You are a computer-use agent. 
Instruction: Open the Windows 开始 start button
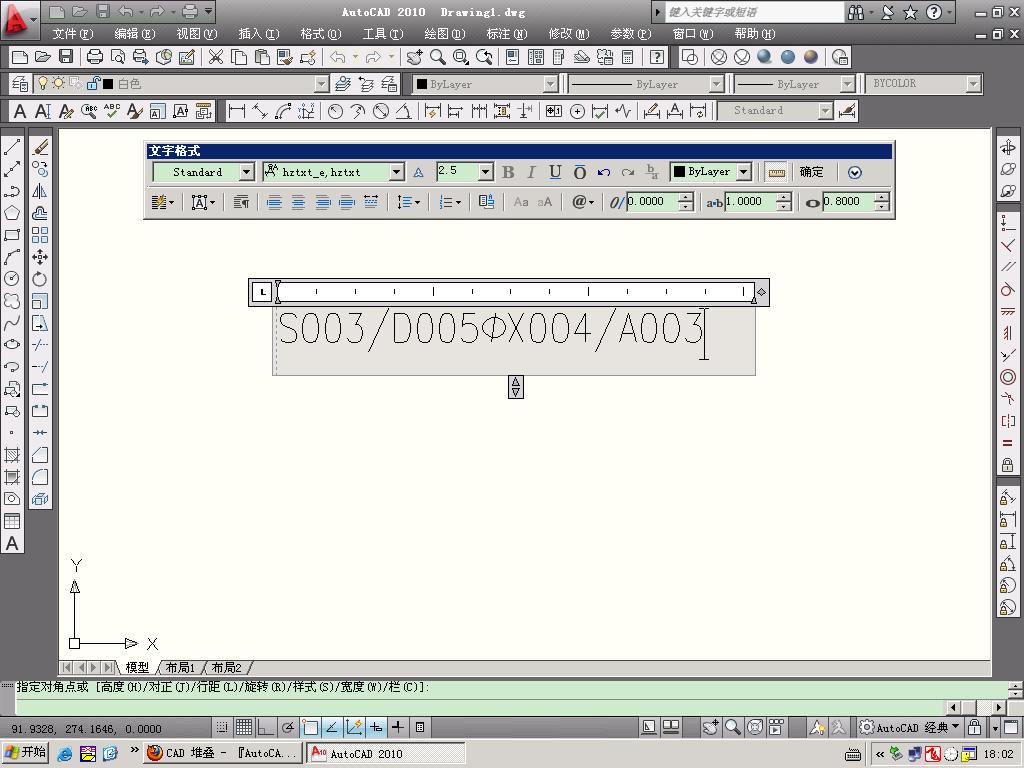coord(25,752)
